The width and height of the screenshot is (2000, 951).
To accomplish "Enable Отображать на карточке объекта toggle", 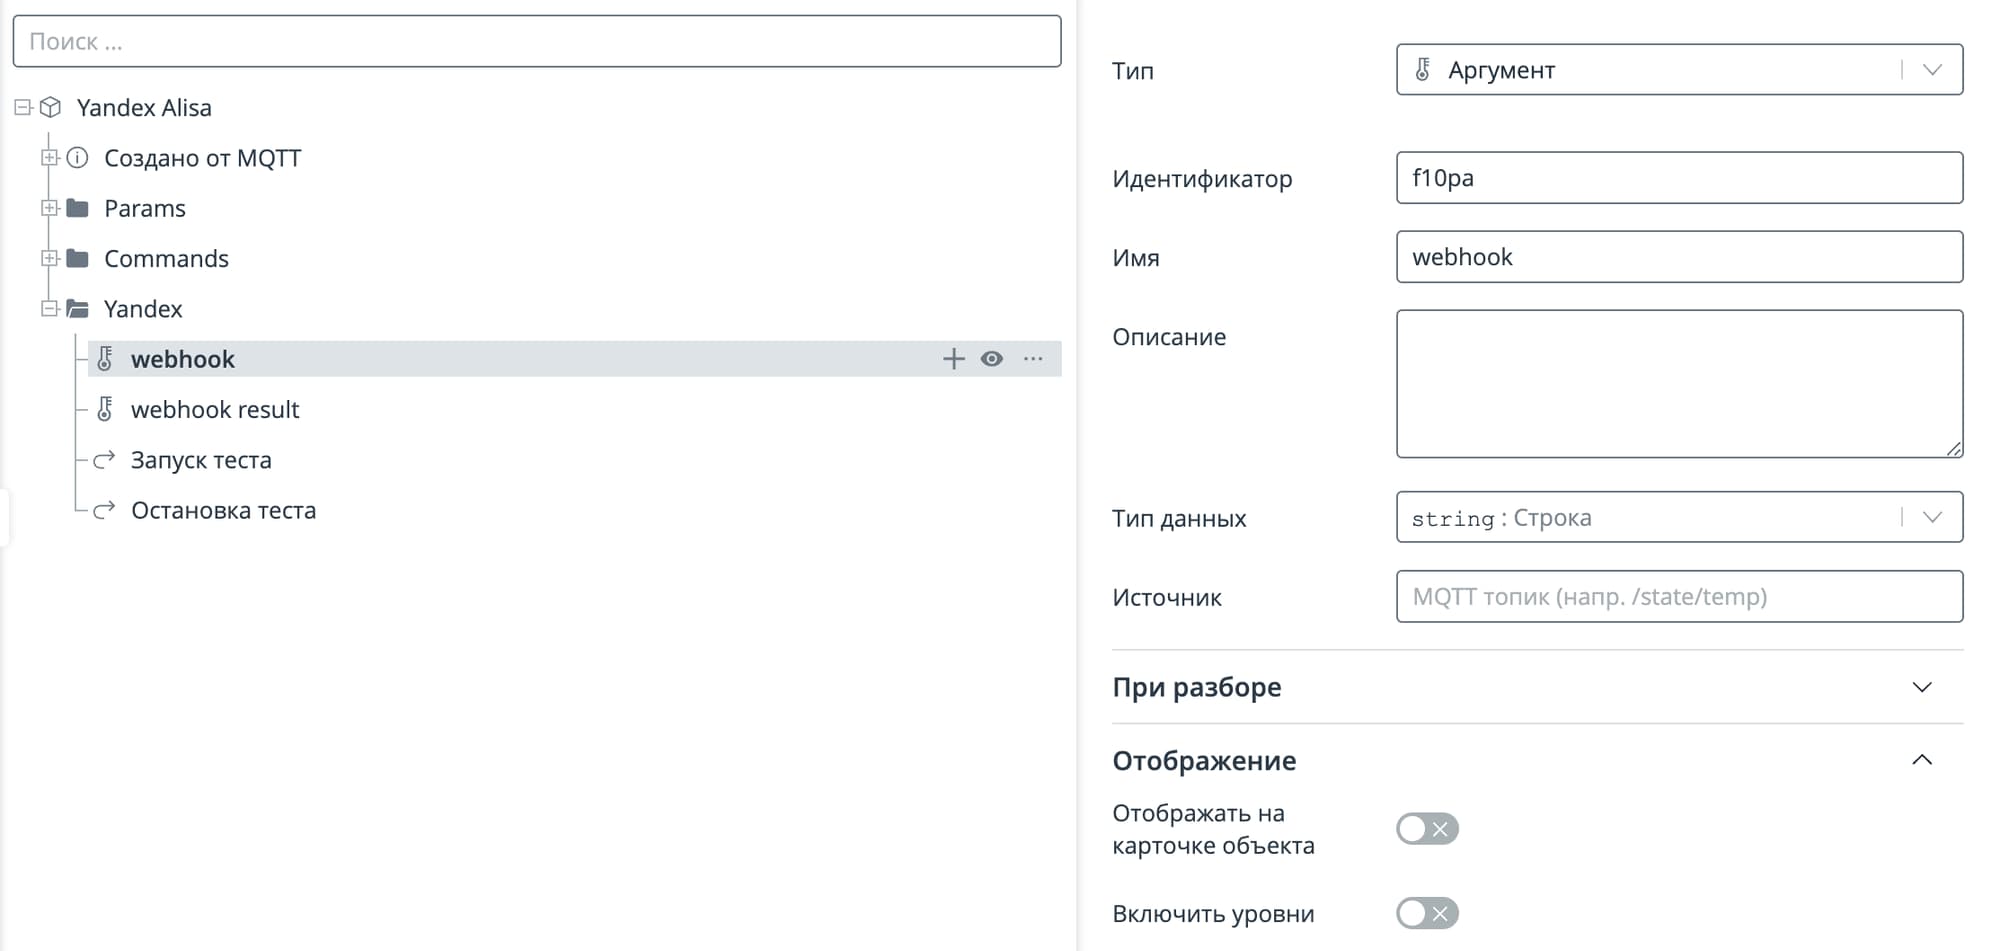I will (1427, 829).
